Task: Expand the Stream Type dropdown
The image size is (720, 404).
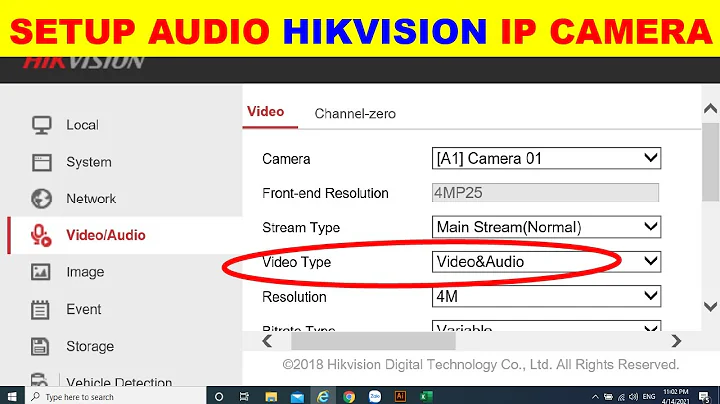Action: [x=546, y=227]
